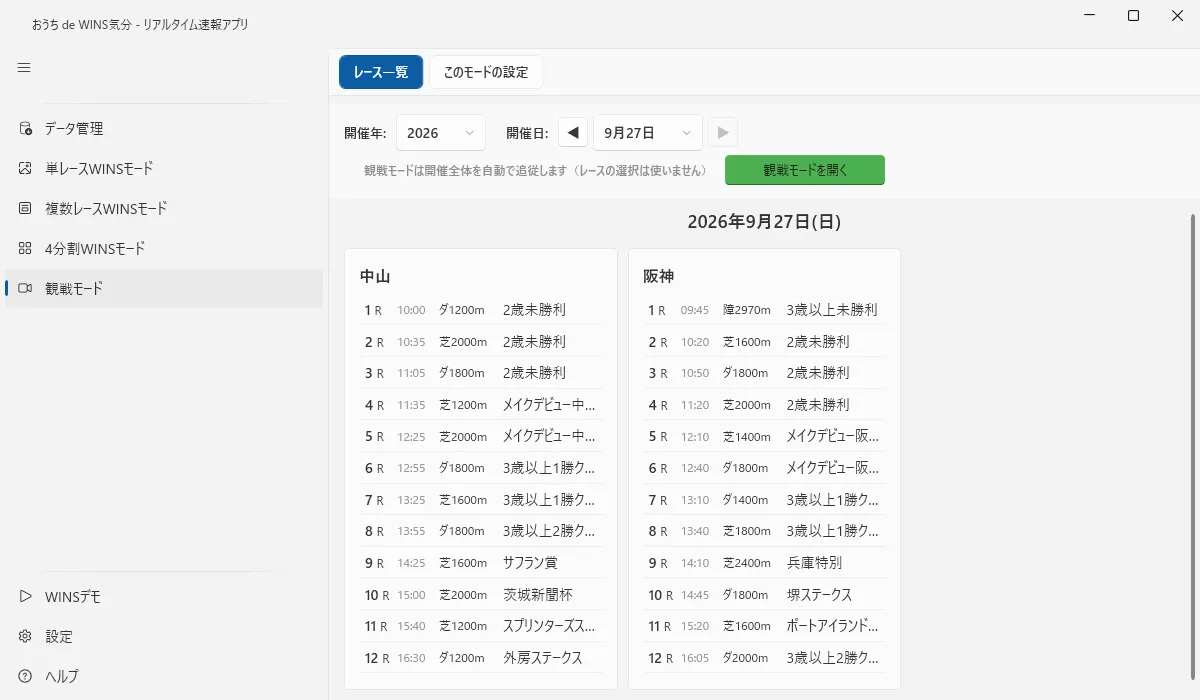1200x700 pixels.
Task: Select 中山 12R 外房ステークス row
Action: coord(481,658)
